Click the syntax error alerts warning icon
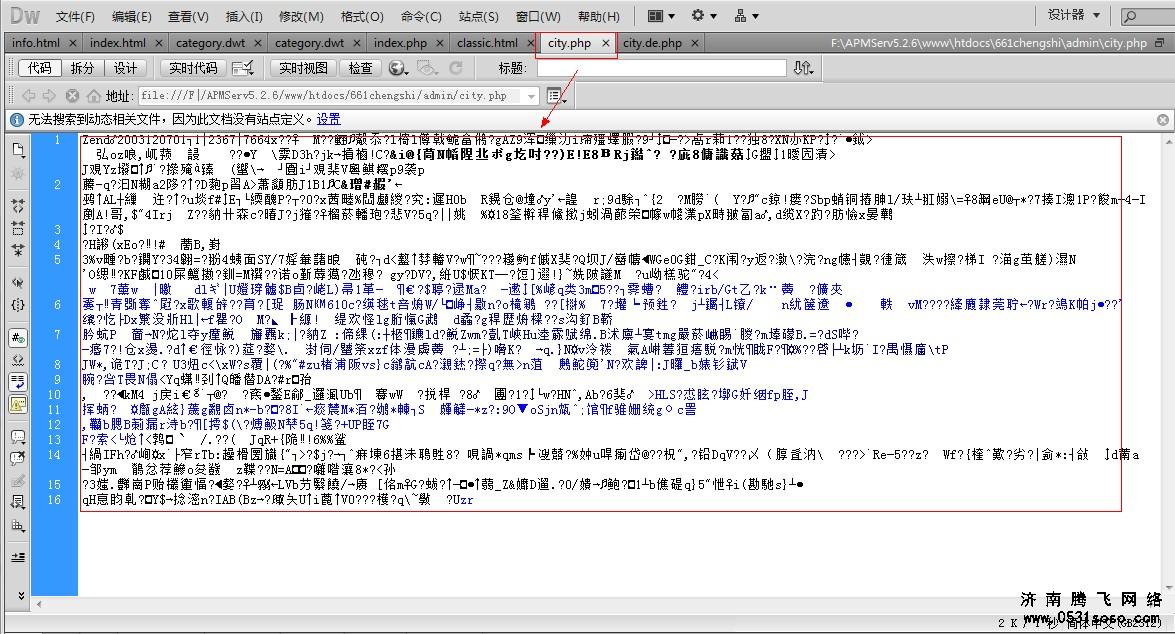The width and height of the screenshot is (1175, 634). click(17, 404)
